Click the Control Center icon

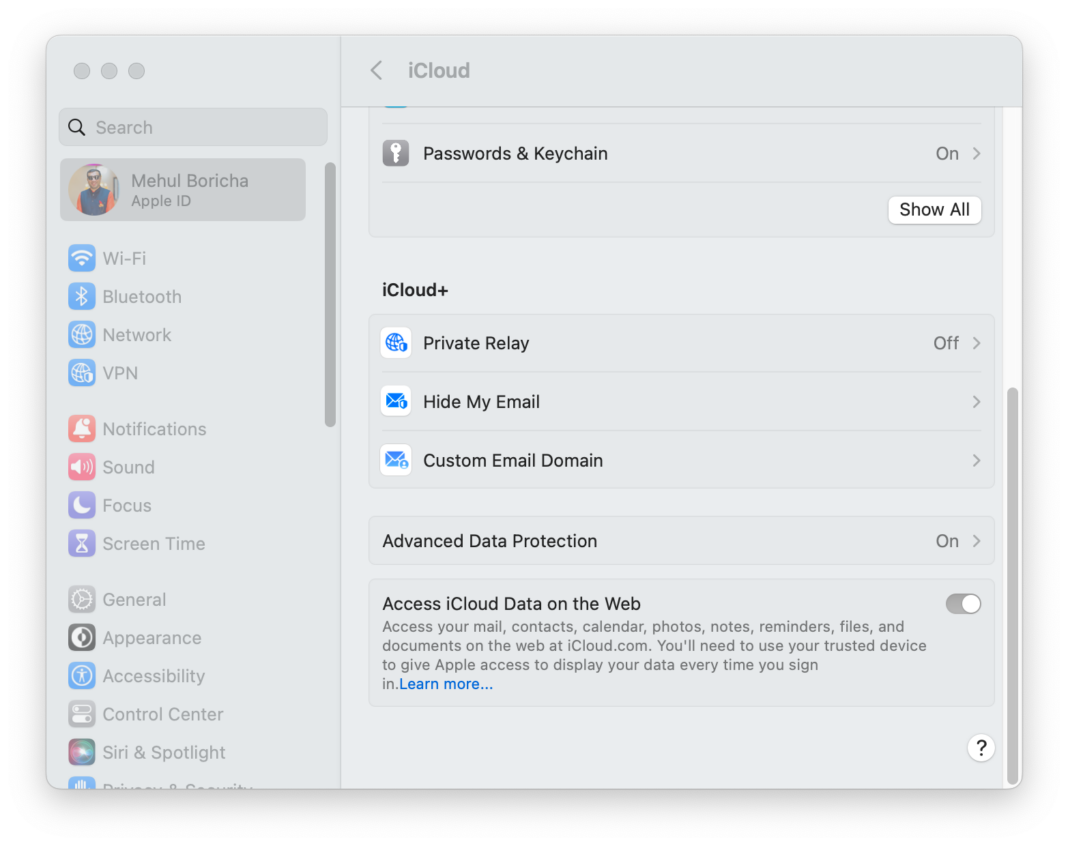coord(82,713)
